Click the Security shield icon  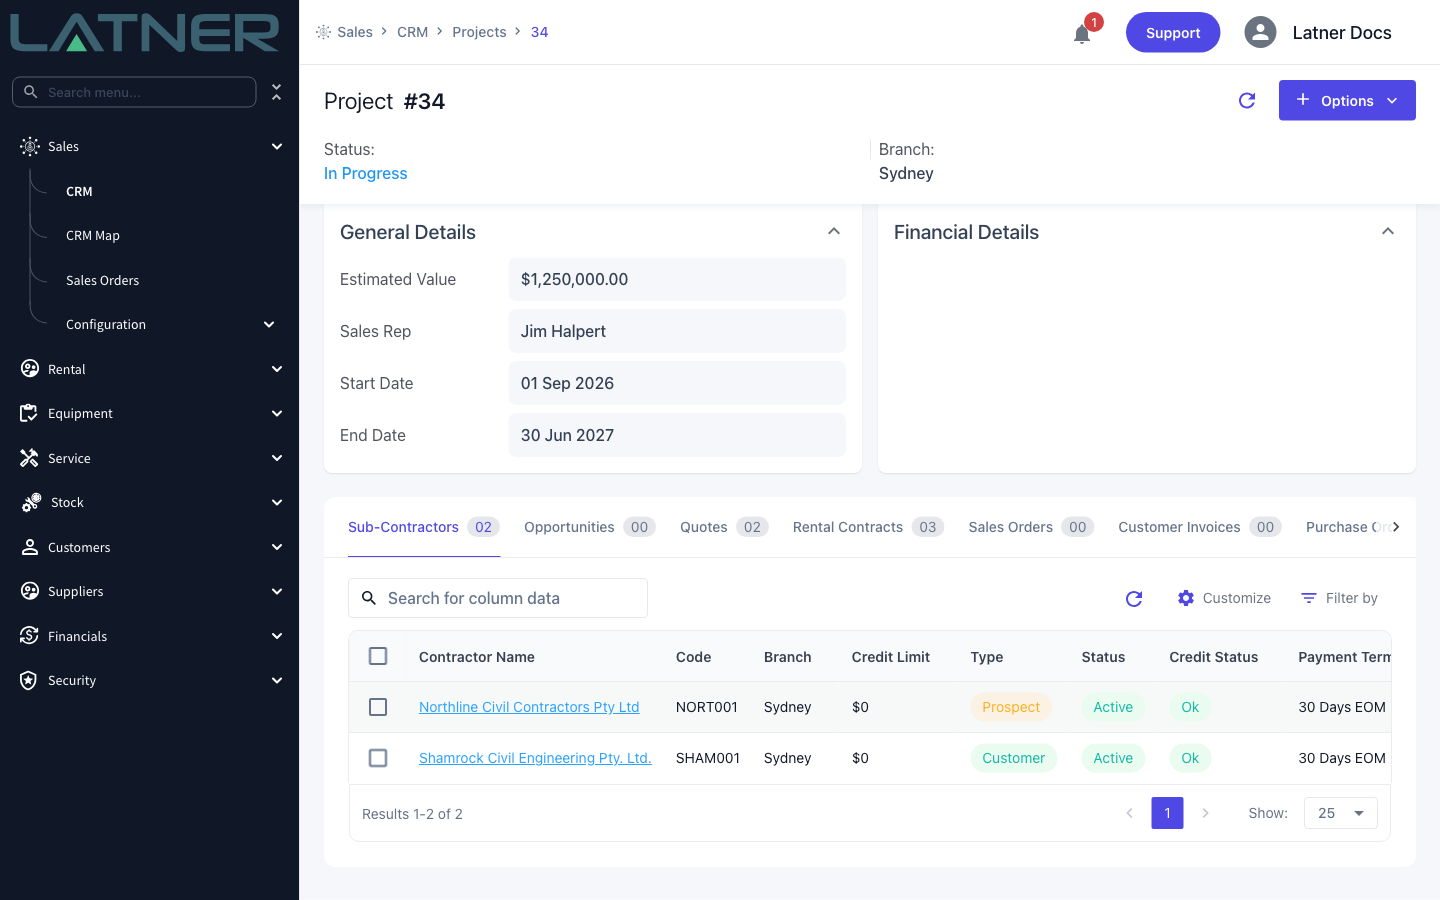click(30, 680)
